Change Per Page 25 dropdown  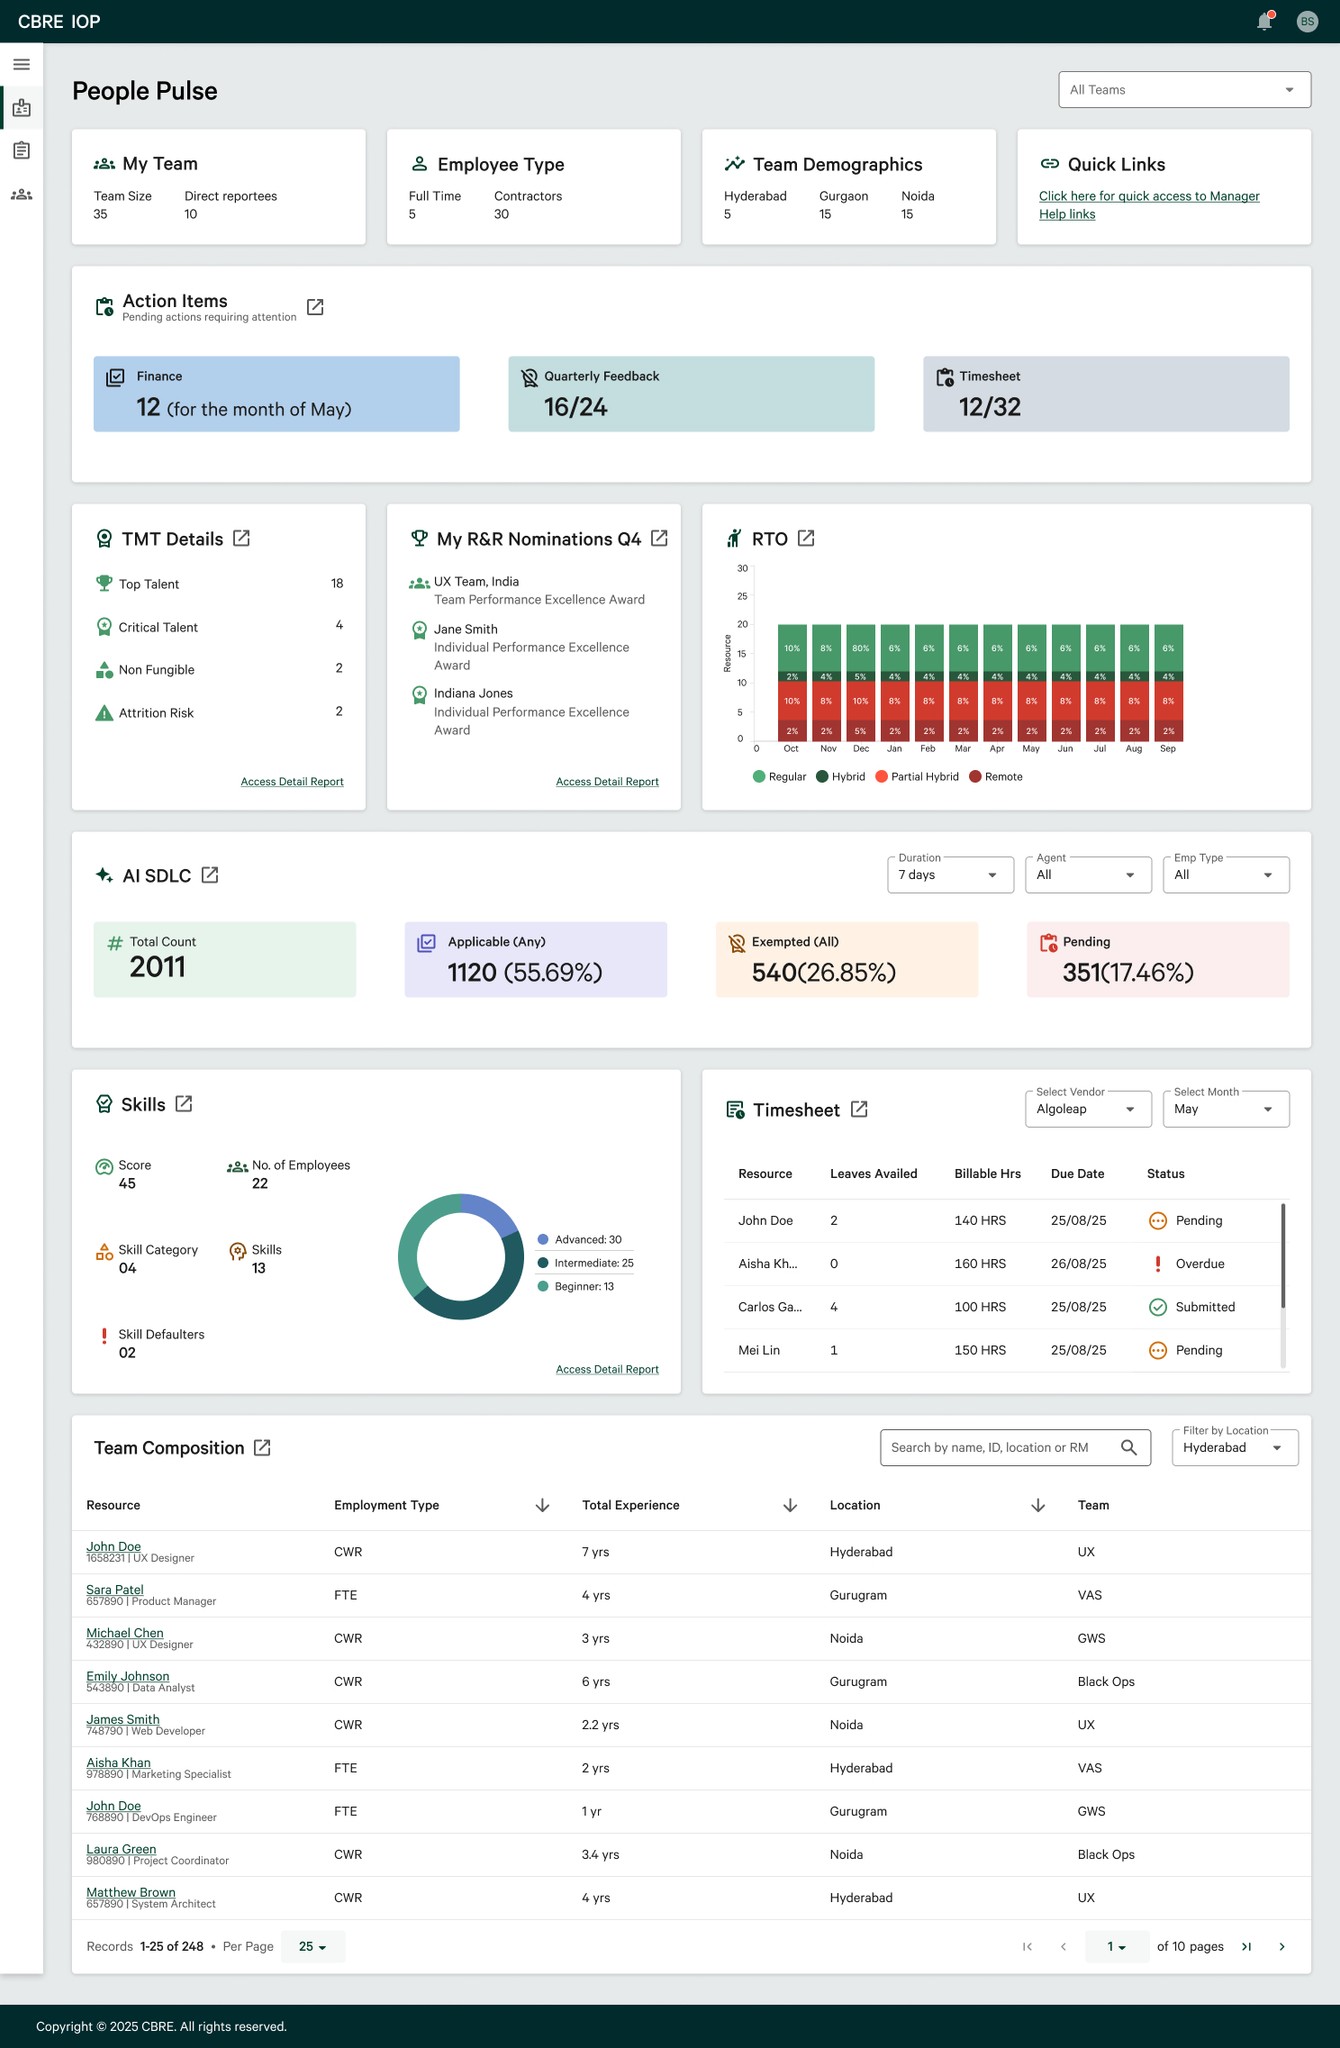[313, 1946]
